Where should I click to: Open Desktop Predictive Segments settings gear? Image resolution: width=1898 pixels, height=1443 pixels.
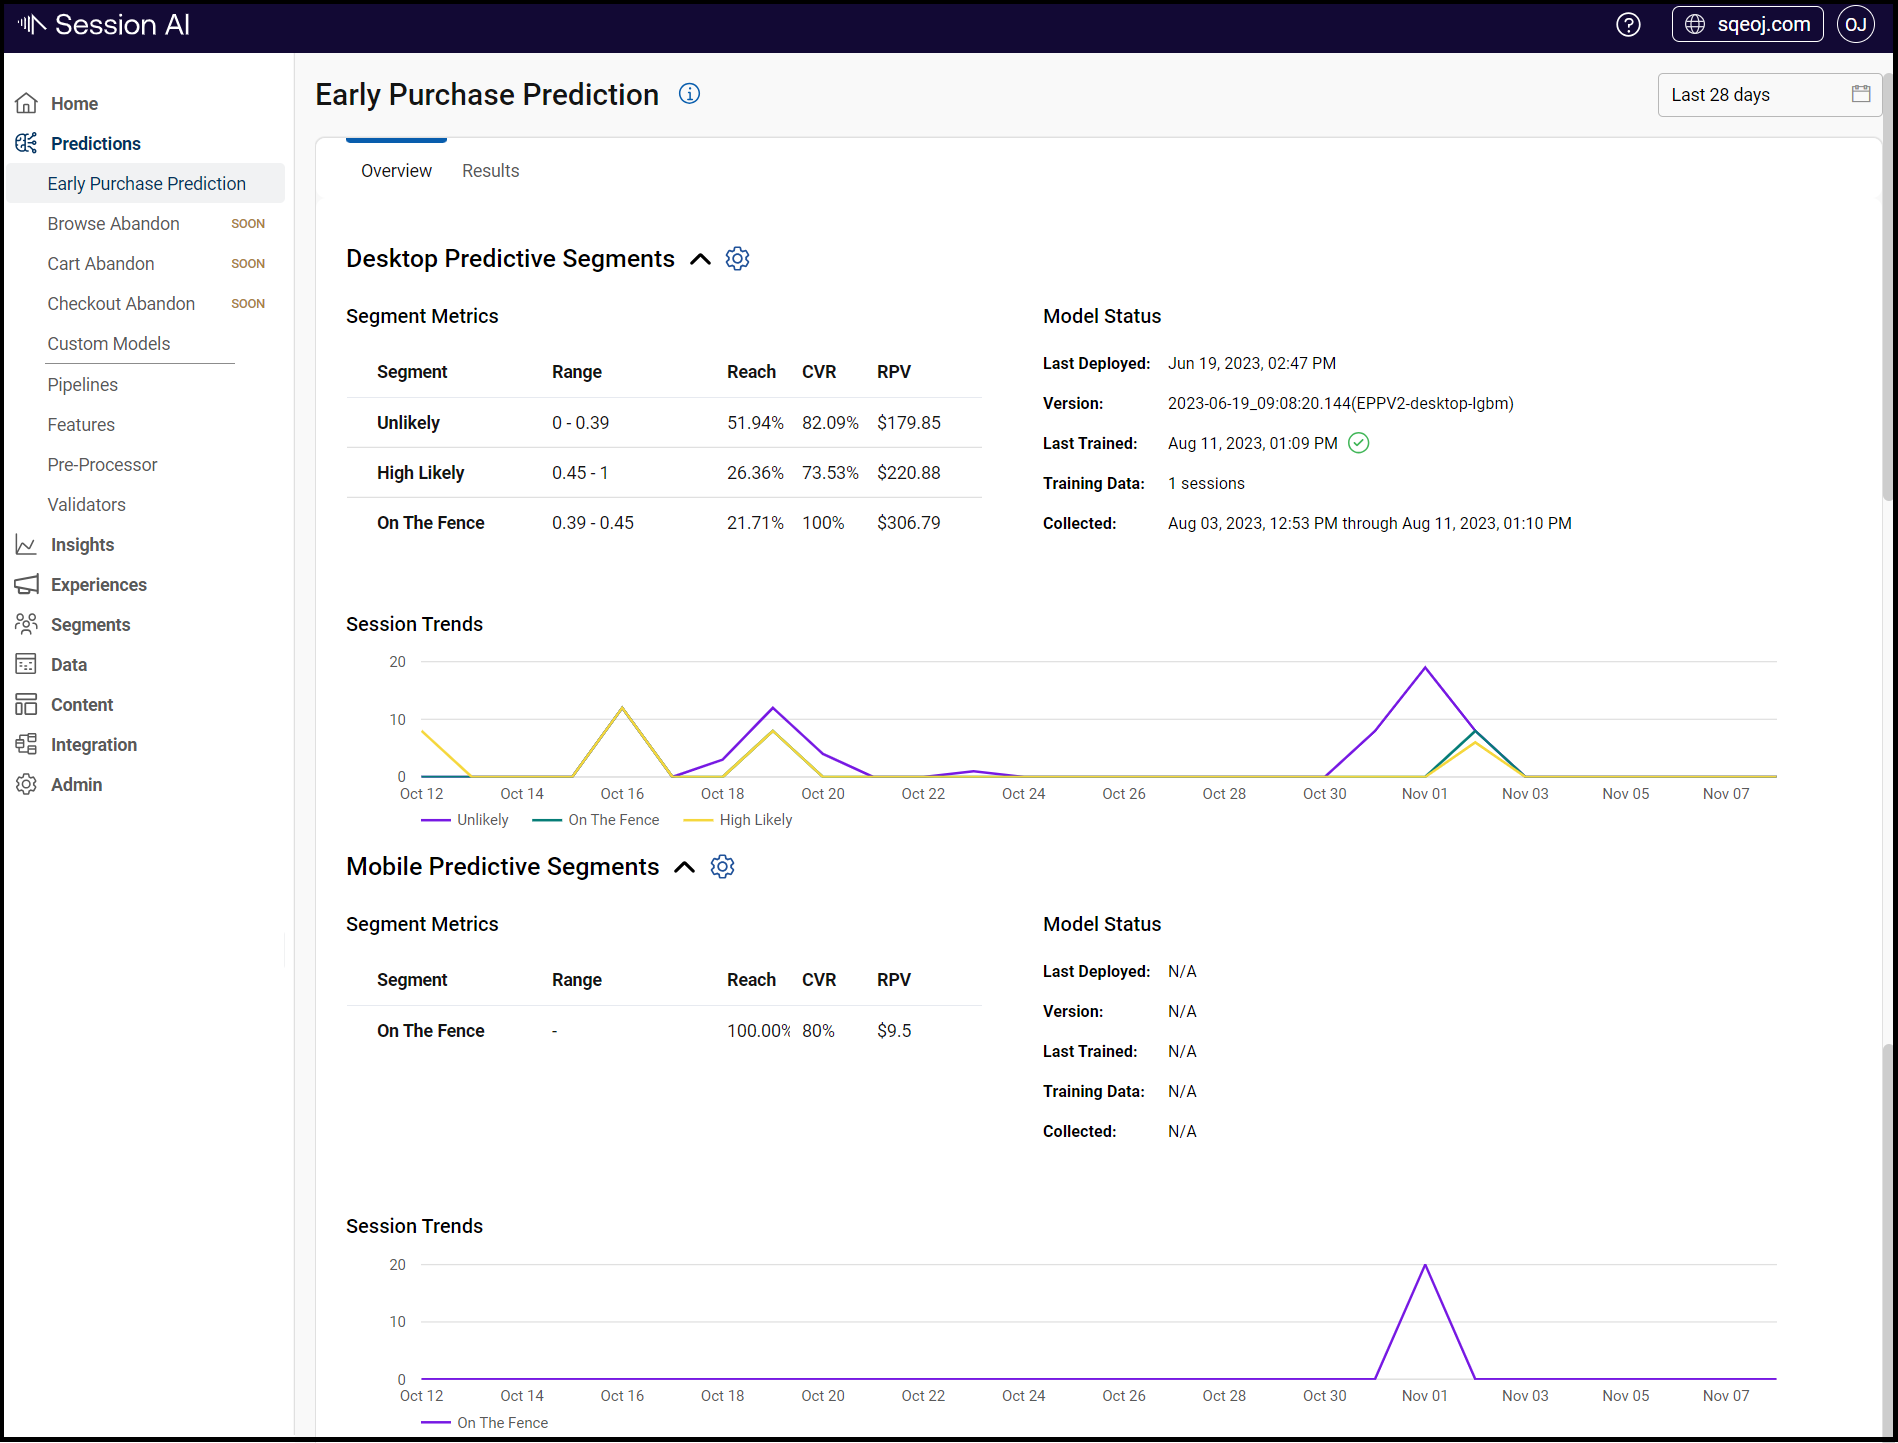click(737, 258)
